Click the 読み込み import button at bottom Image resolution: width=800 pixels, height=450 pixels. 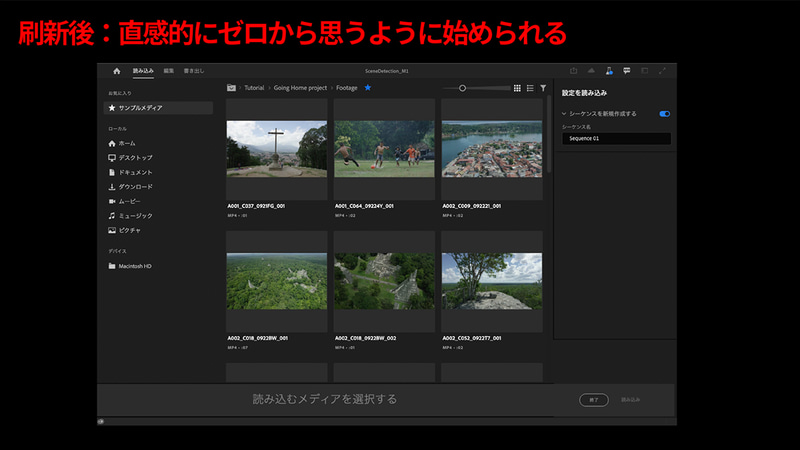631,399
